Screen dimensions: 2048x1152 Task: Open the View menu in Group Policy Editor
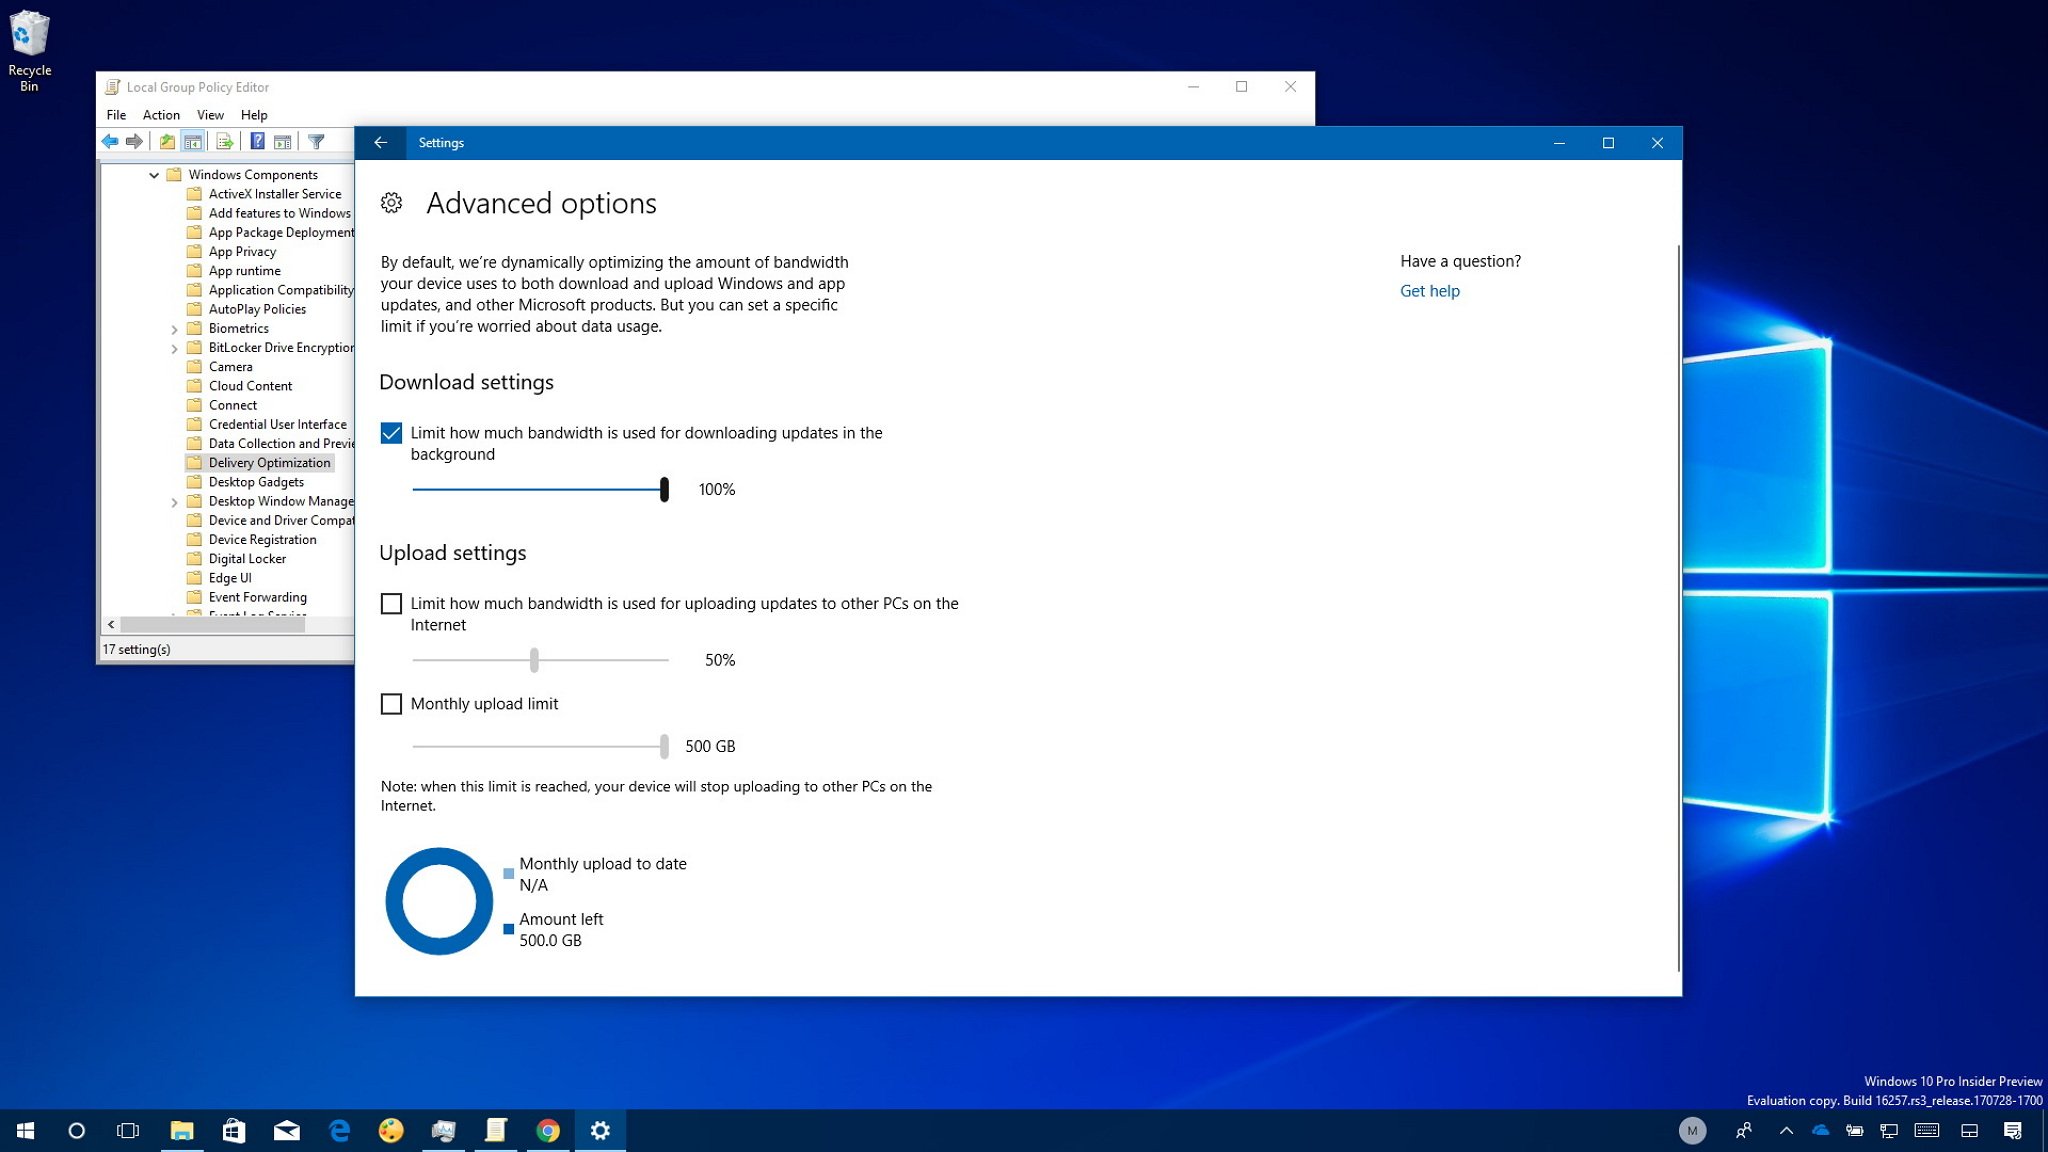tap(208, 114)
